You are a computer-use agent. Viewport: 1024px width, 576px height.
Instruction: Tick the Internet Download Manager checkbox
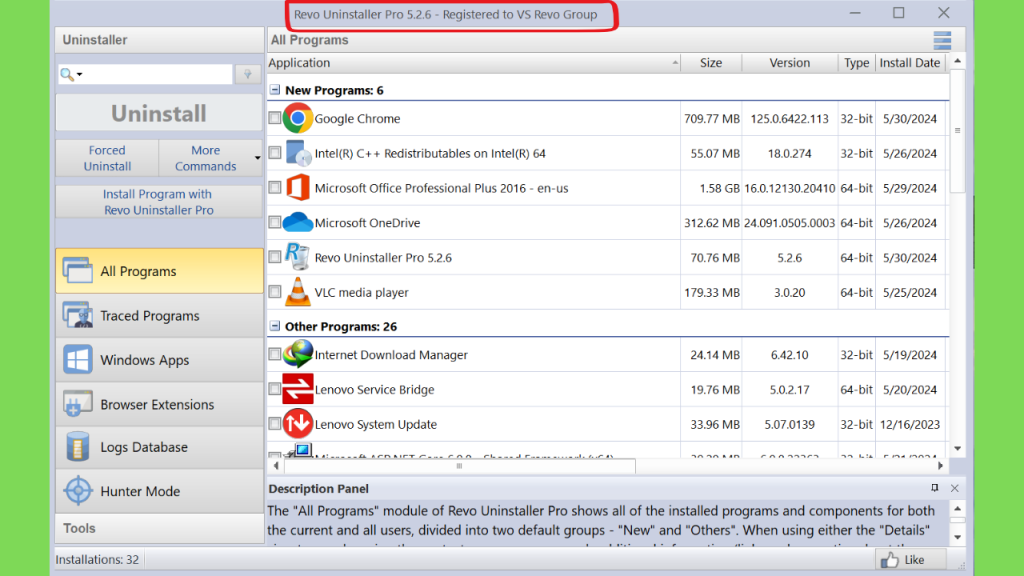pyautogui.click(x=275, y=354)
